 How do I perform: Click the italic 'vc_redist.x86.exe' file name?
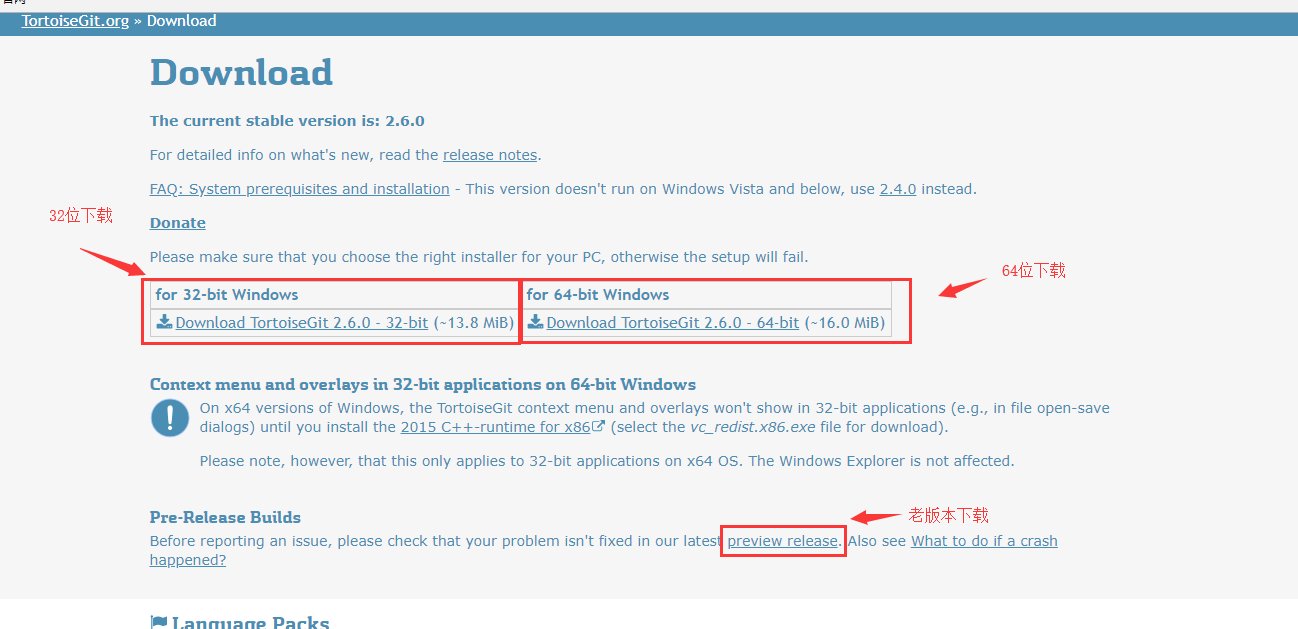point(753,427)
